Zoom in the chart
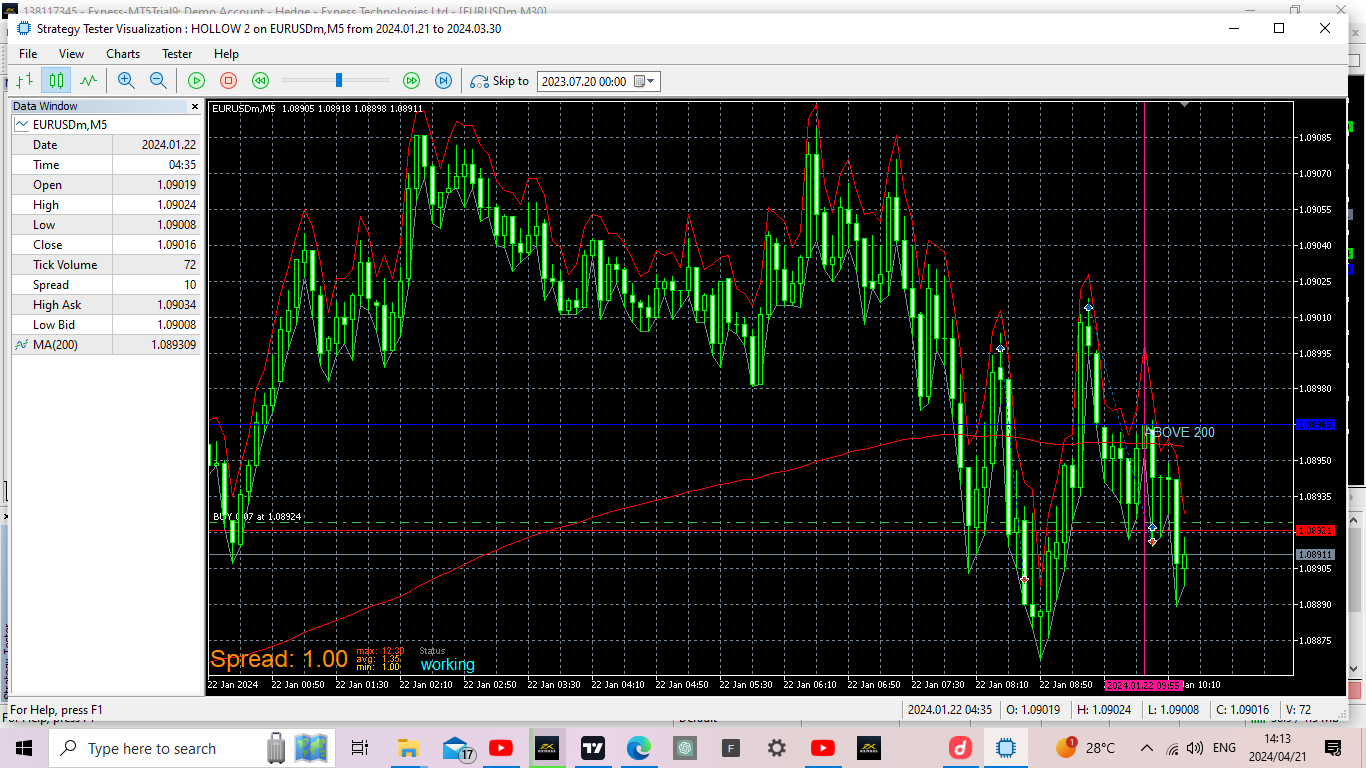Viewport: 1366px width, 768px height. (x=126, y=81)
